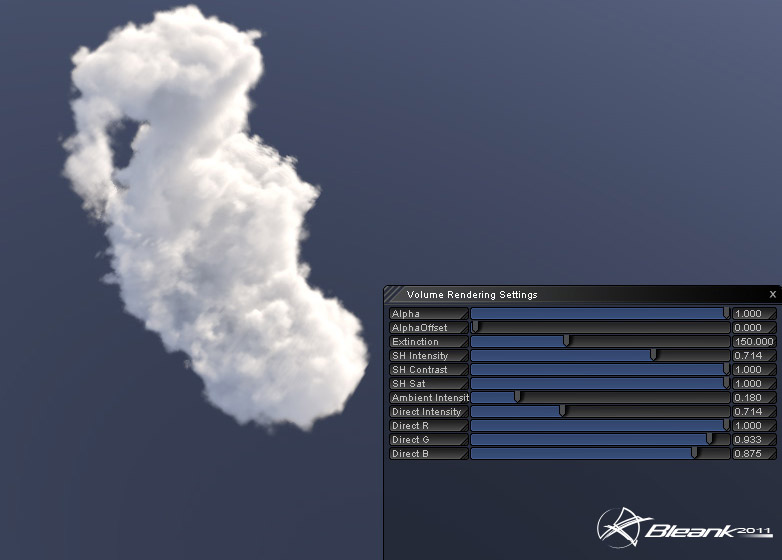The height and width of the screenshot is (560, 782).
Task: Click the AlphaOffset slider handle
Action: tap(476, 327)
